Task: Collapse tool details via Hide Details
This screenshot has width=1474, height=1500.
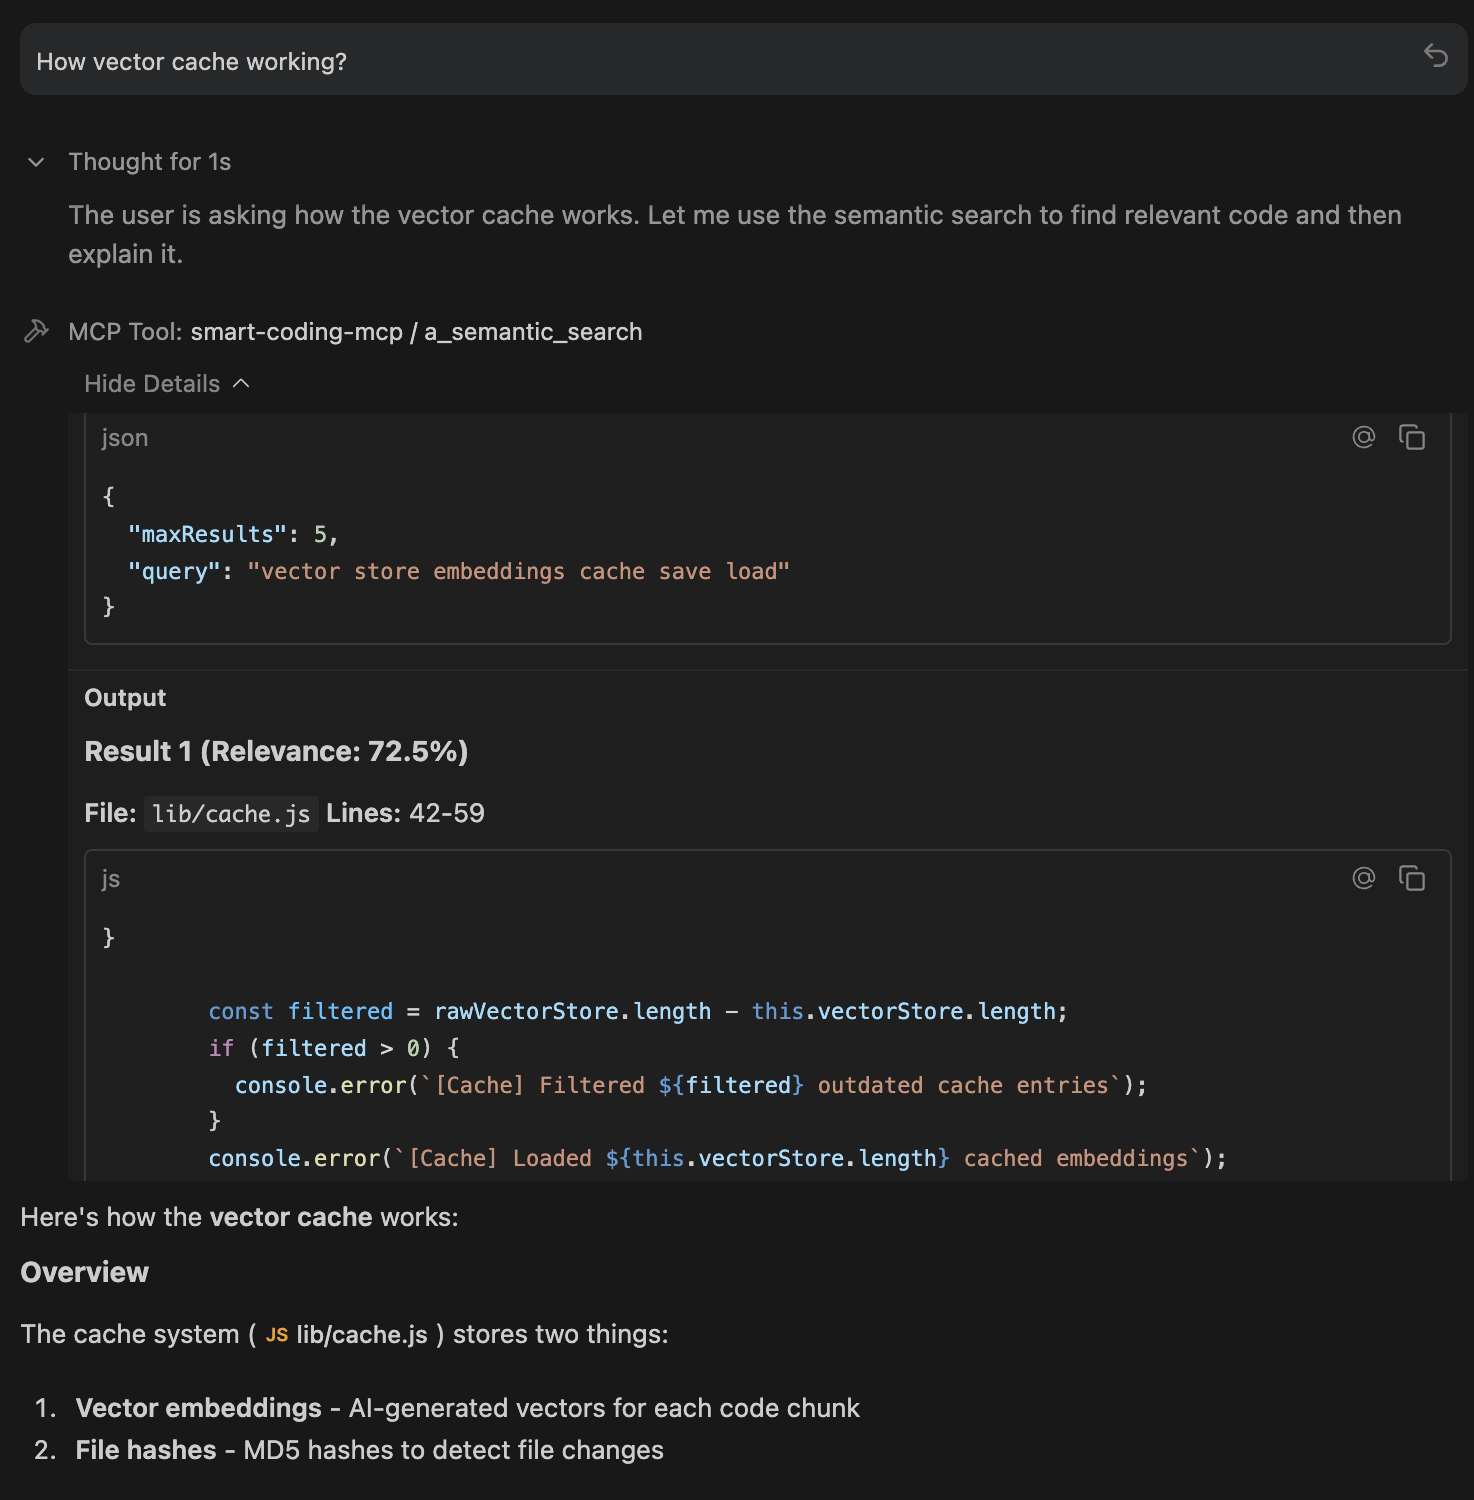Action: point(152,384)
